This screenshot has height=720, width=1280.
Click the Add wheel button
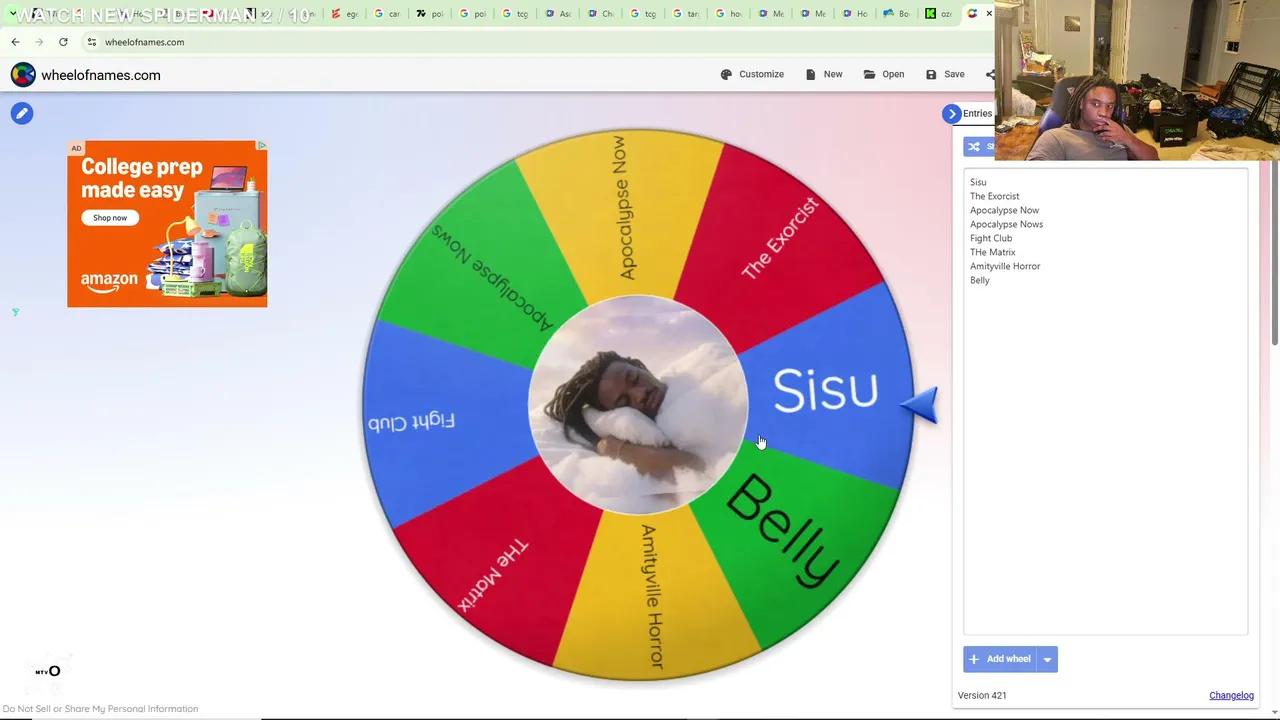coord(999,659)
